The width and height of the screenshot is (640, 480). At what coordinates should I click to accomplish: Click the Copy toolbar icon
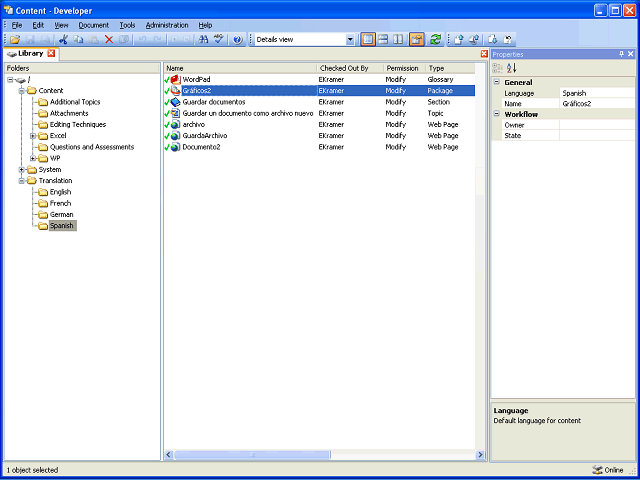(x=78, y=40)
